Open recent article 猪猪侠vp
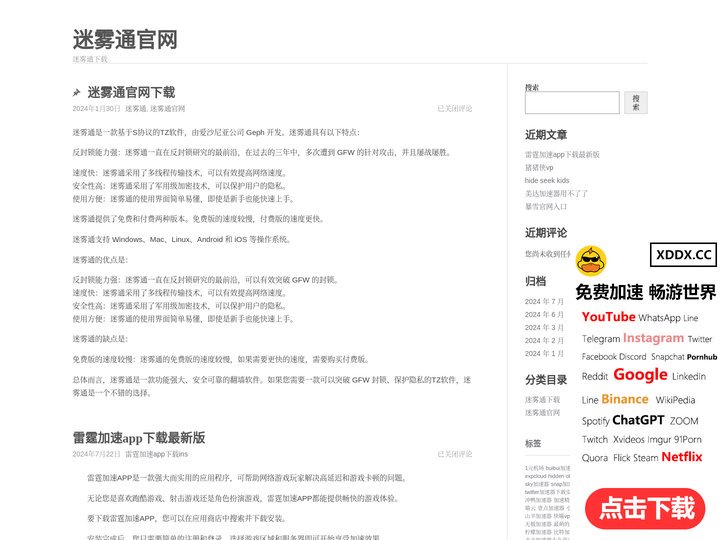This screenshot has width=720, height=540. (x=539, y=168)
